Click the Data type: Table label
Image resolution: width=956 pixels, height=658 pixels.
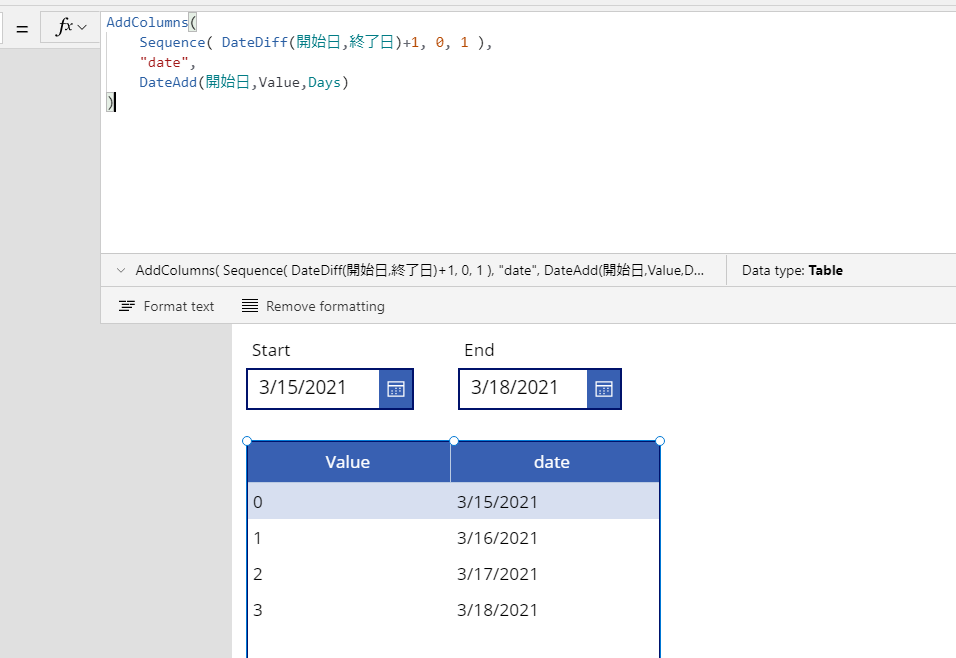pos(792,270)
